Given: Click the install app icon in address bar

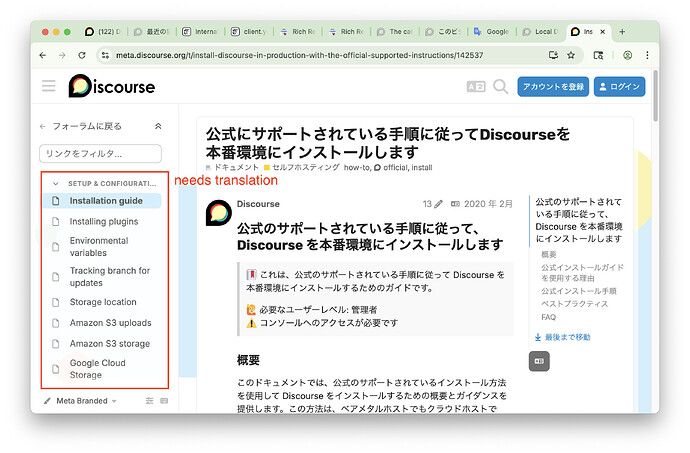Looking at the screenshot, I should click(553, 55).
